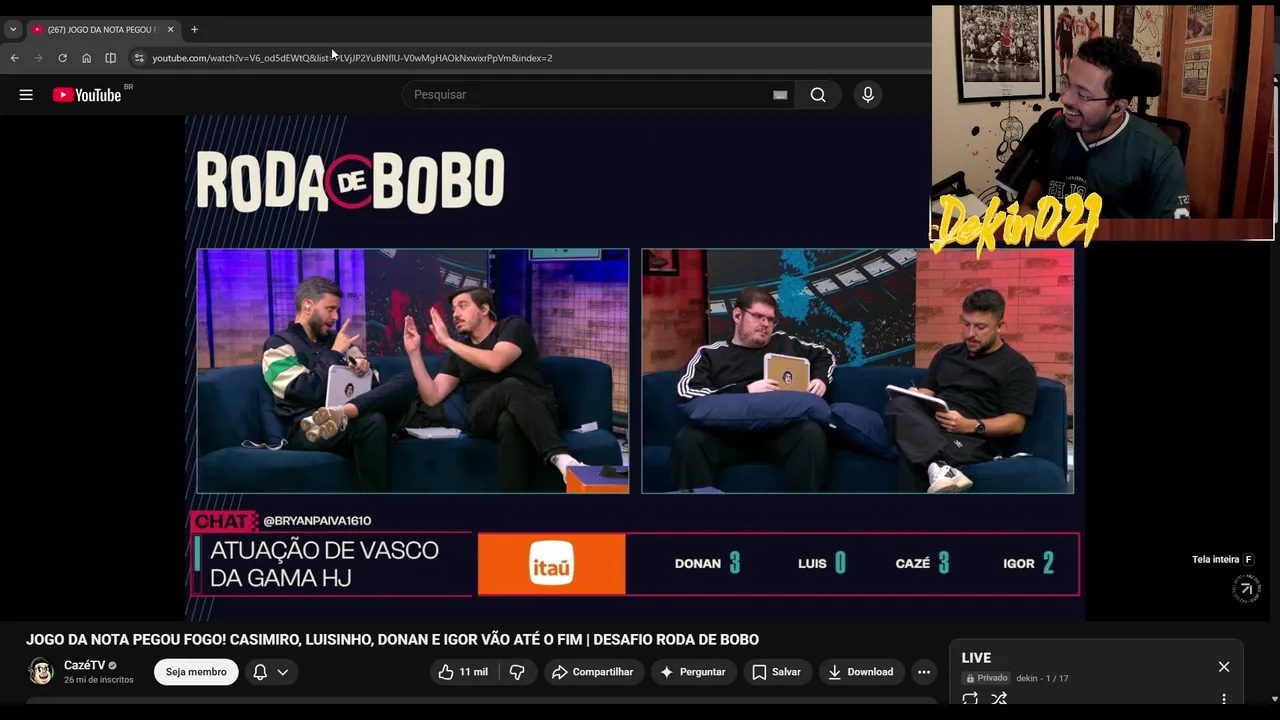Click the '26 mi de inscritos' text

(99, 680)
